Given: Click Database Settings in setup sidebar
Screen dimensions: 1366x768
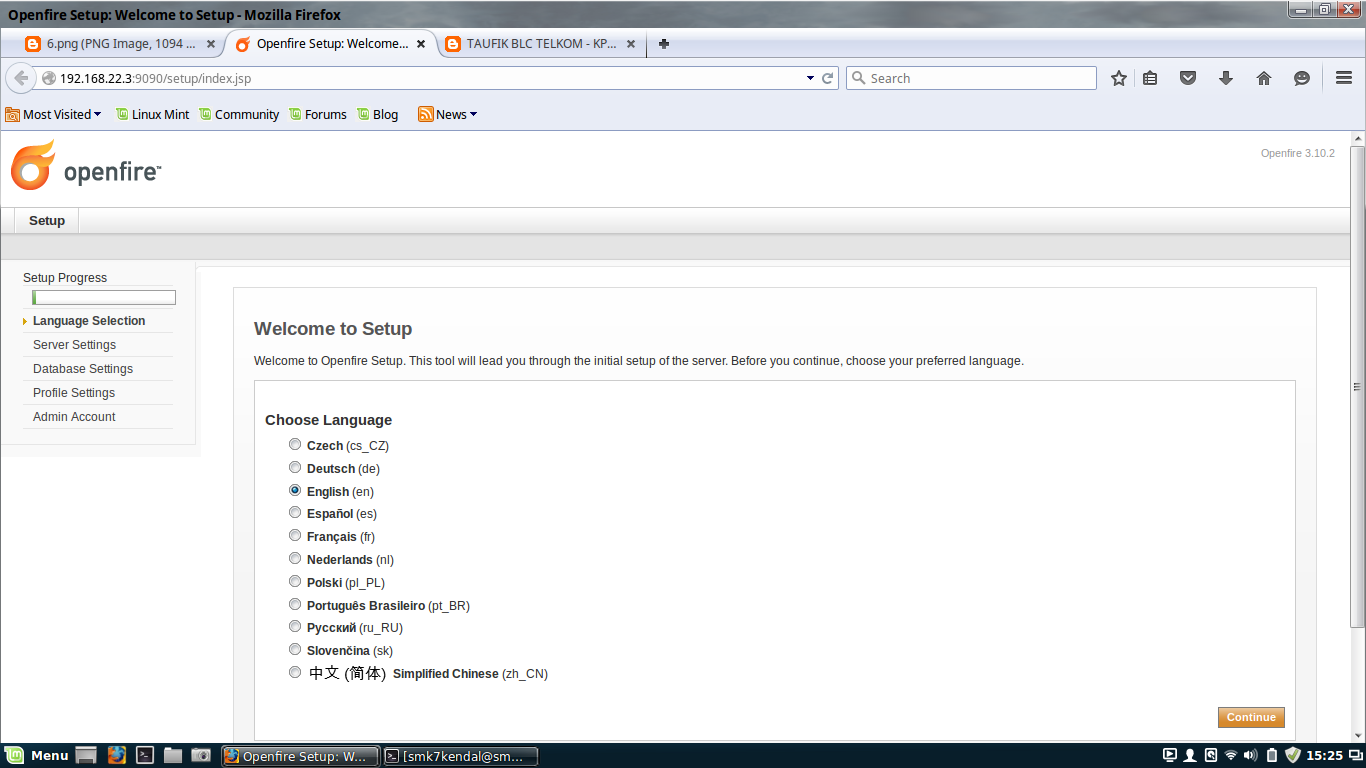Looking at the screenshot, I should (x=83, y=369).
